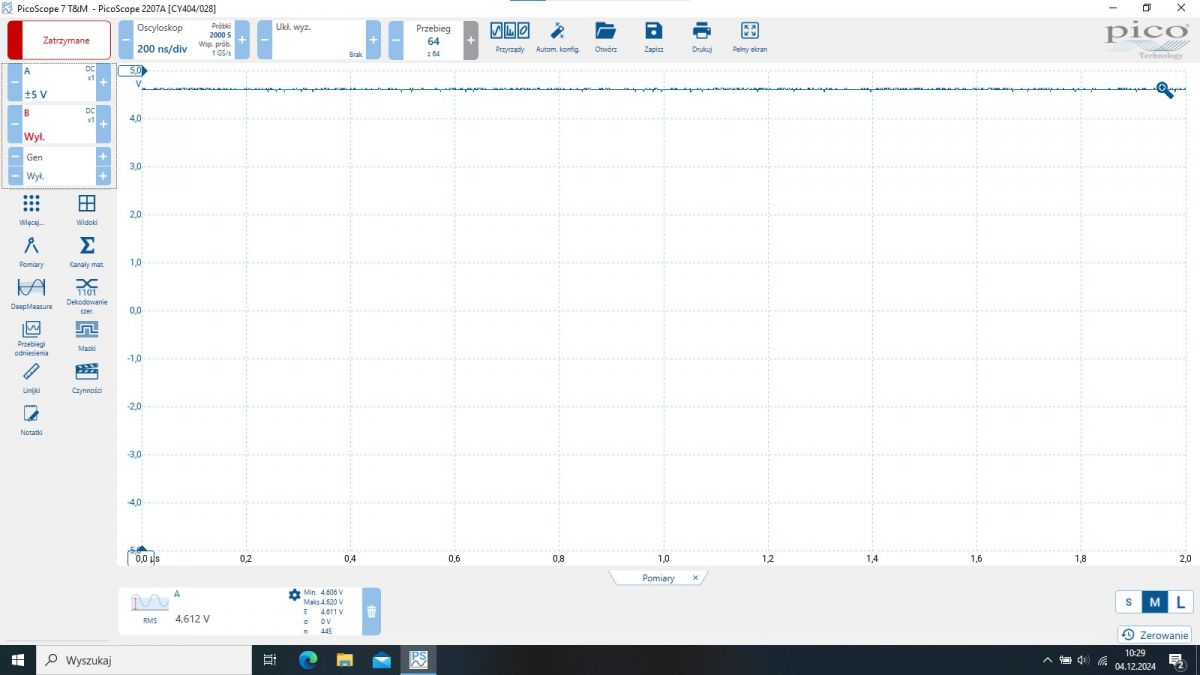The image size is (1200, 675).
Task: Delete the RMS measurement with trash icon
Action: pos(371,611)
